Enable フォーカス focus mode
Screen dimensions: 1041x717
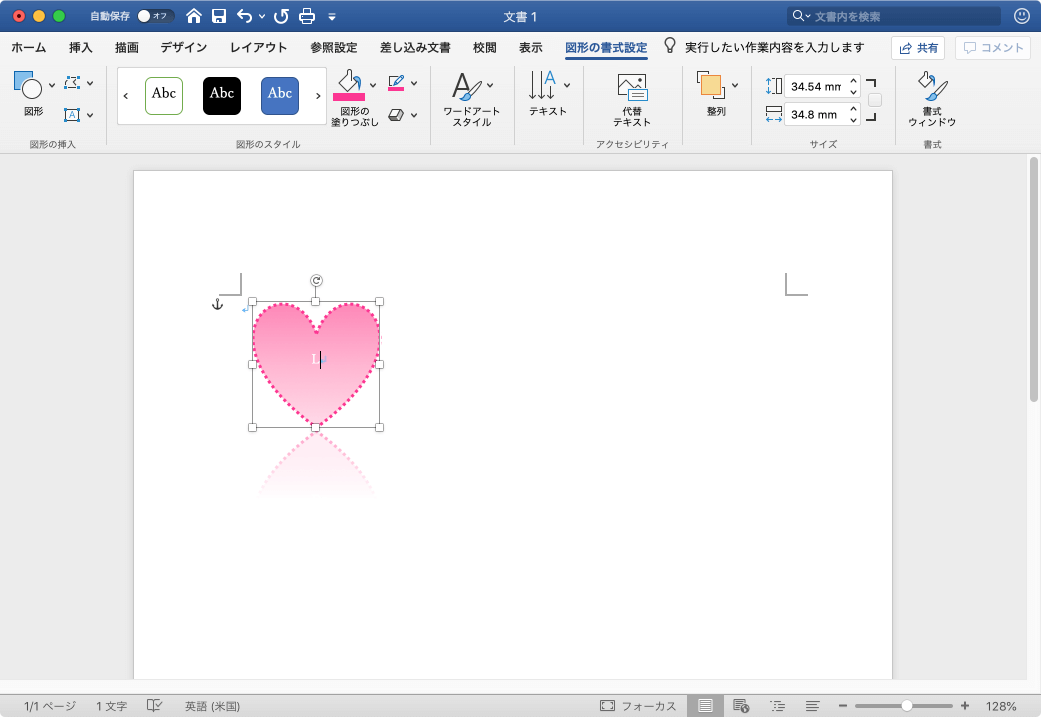pyautogui.click(x=638, y=706)
